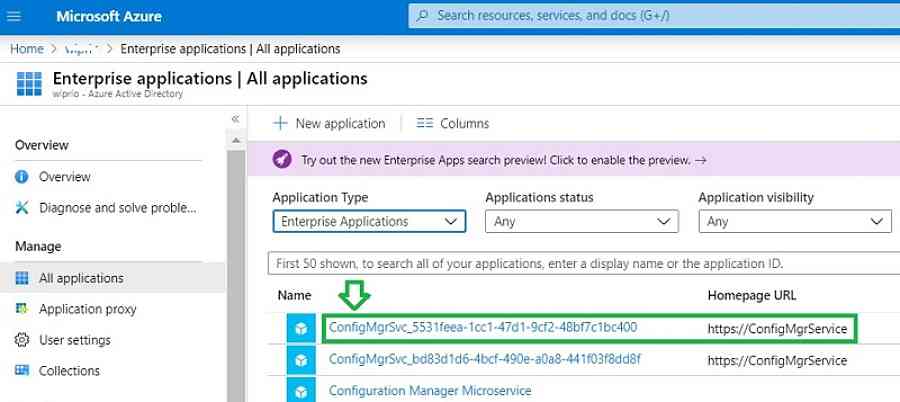This screenshot has width=900, height=402.
Task: Open ConfigMgrSvc_bd83d1d6-4bcf-490e-a0a8-441f03f8dd8f application
Action: [x=484, y=360]
